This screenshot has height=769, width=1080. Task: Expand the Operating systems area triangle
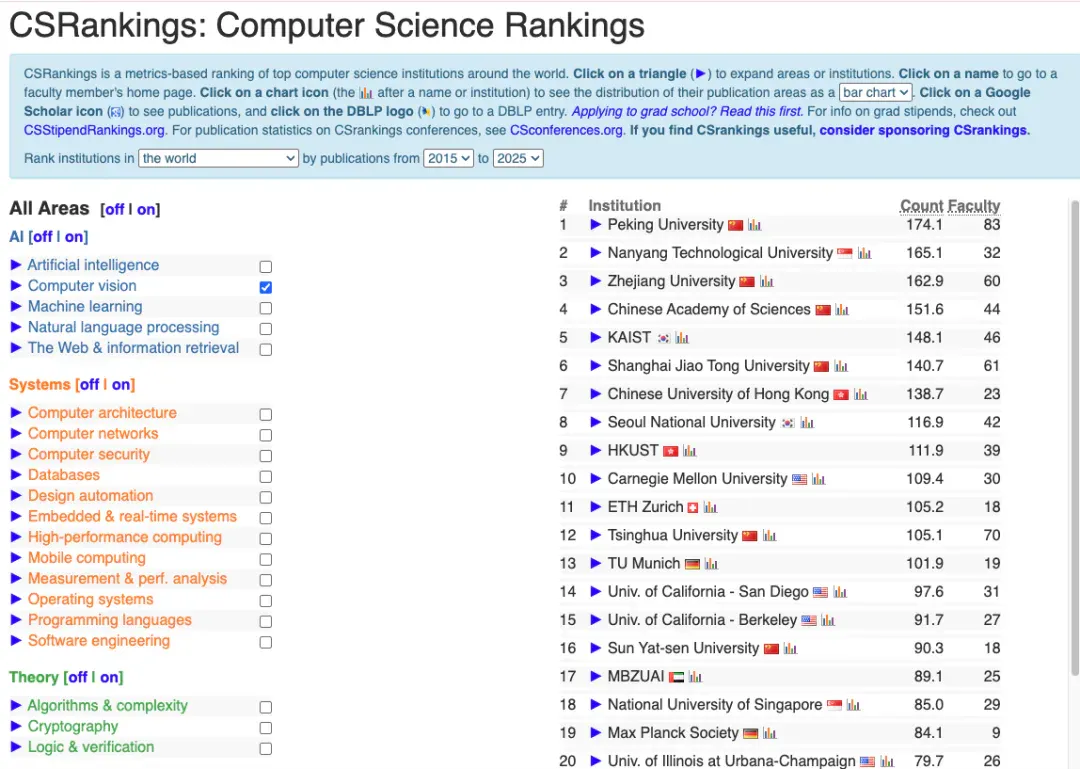[16, 599]
